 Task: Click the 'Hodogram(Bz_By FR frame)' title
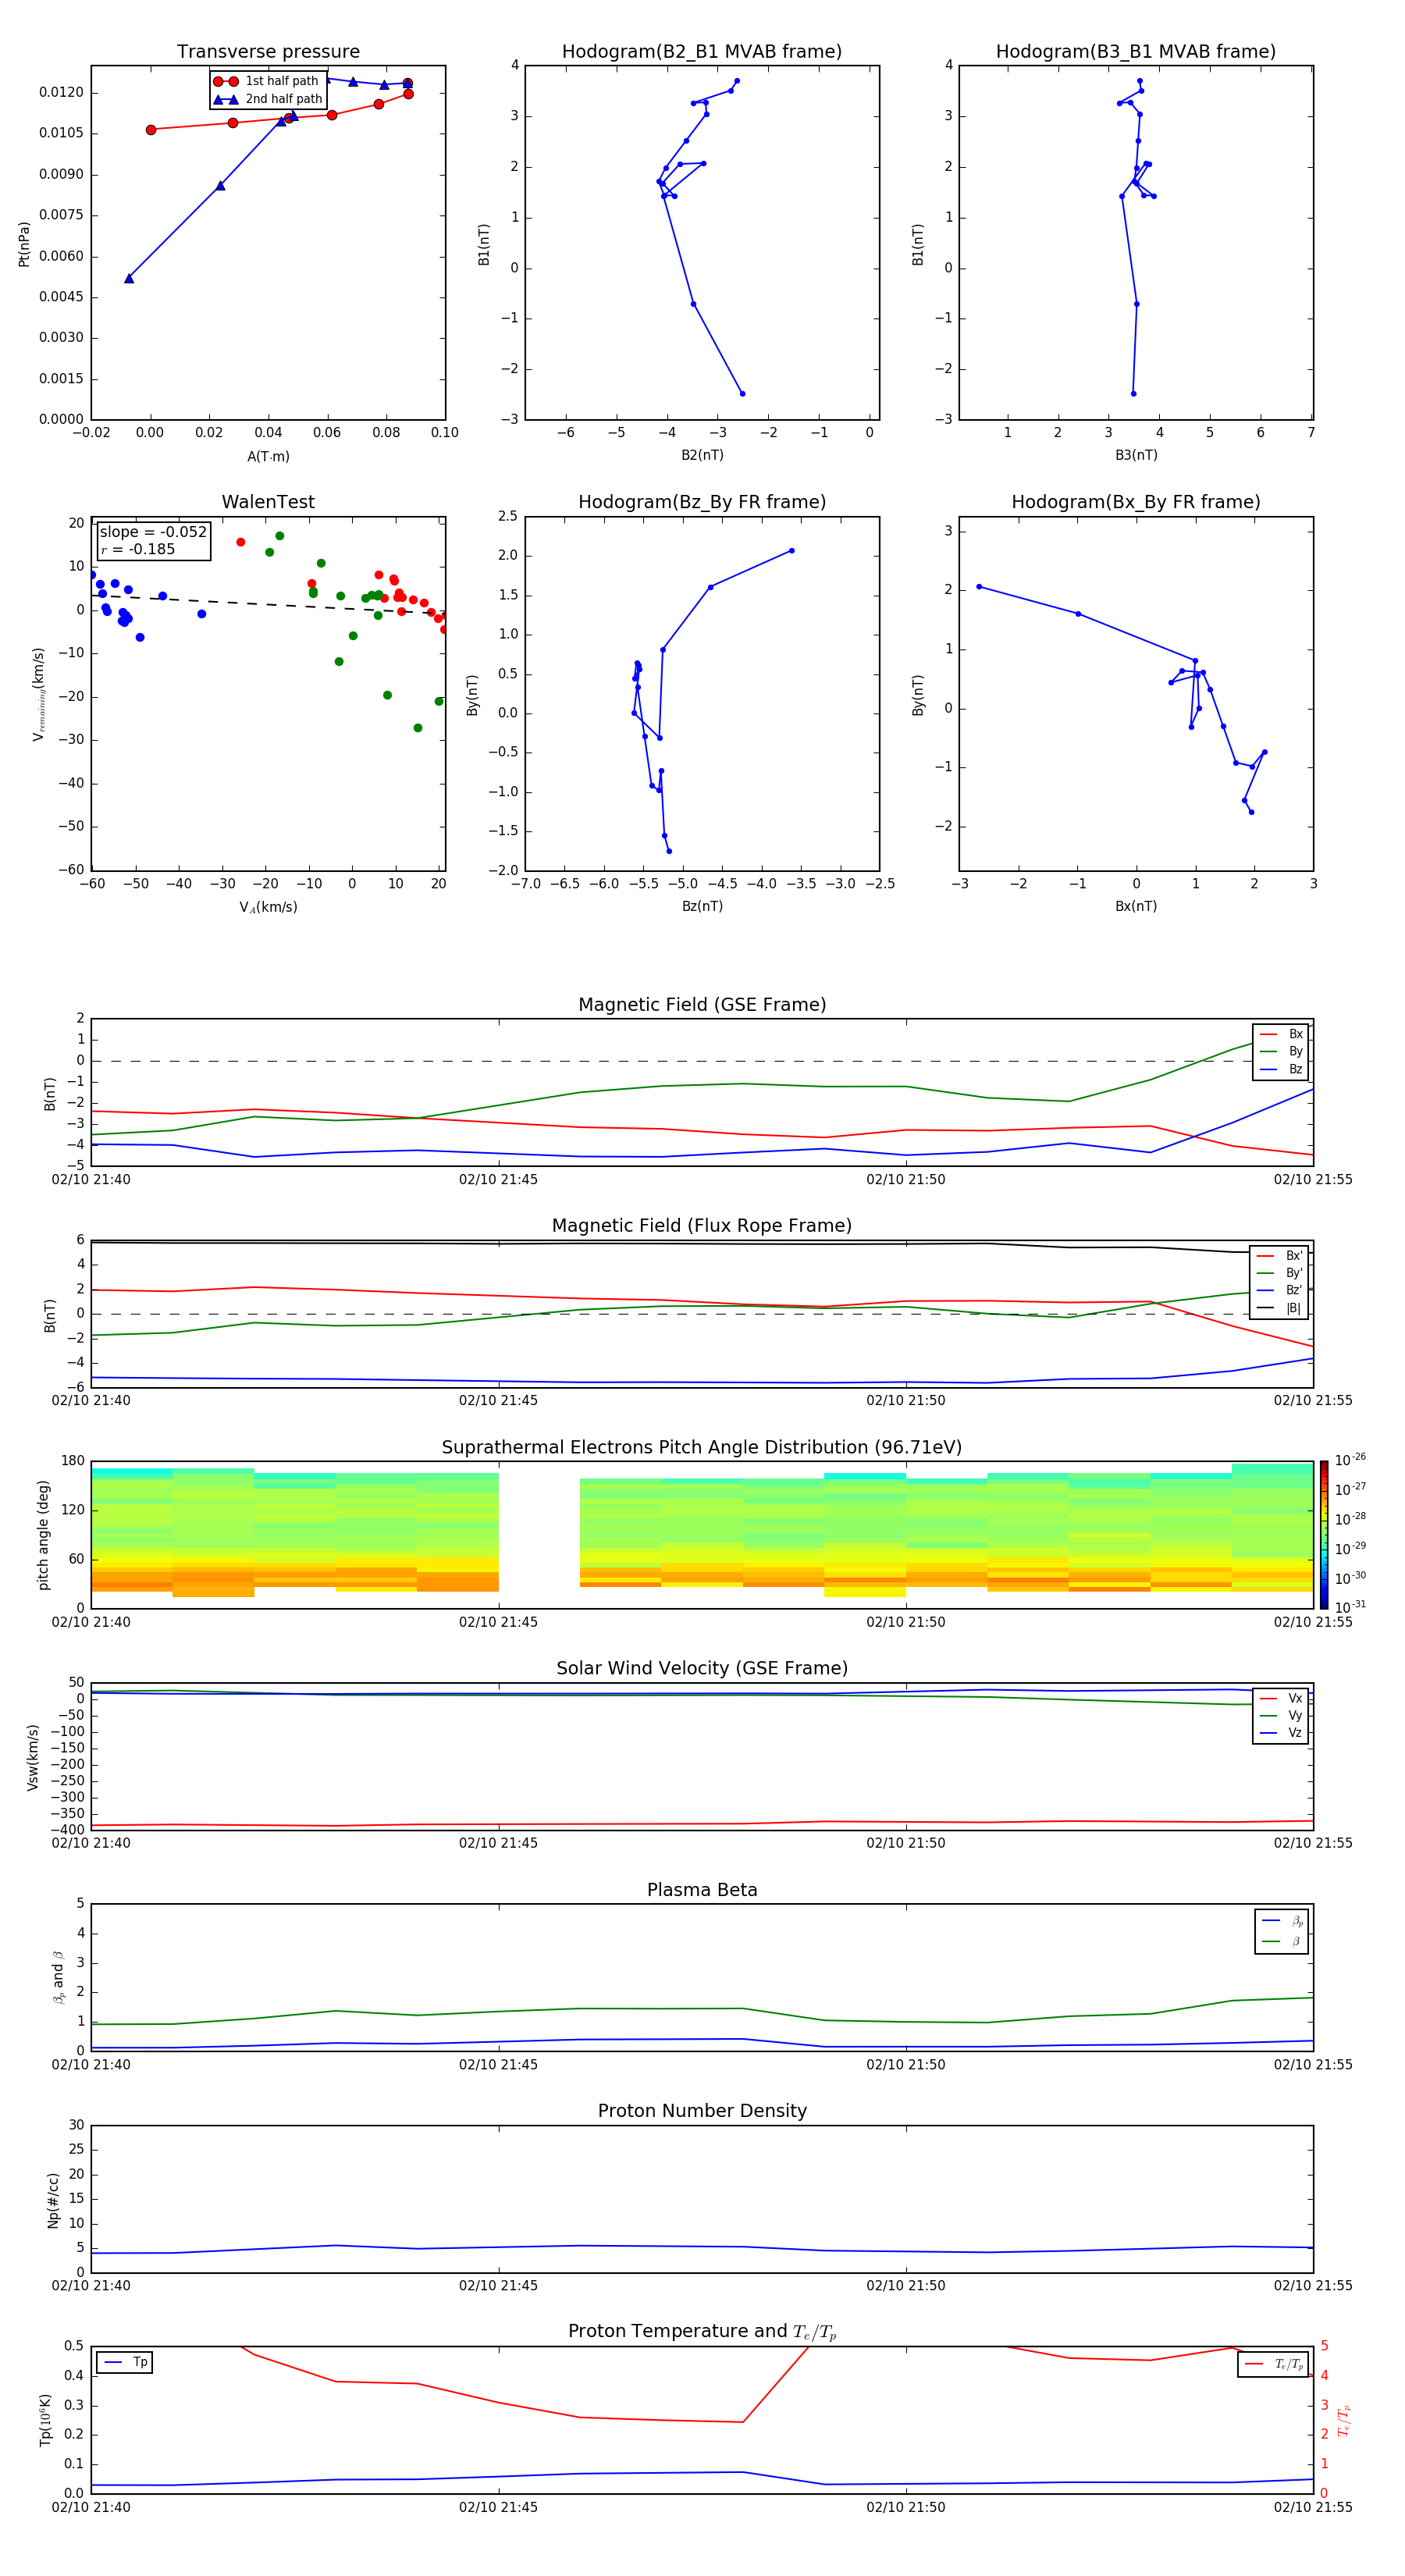[x=702, y=502]
